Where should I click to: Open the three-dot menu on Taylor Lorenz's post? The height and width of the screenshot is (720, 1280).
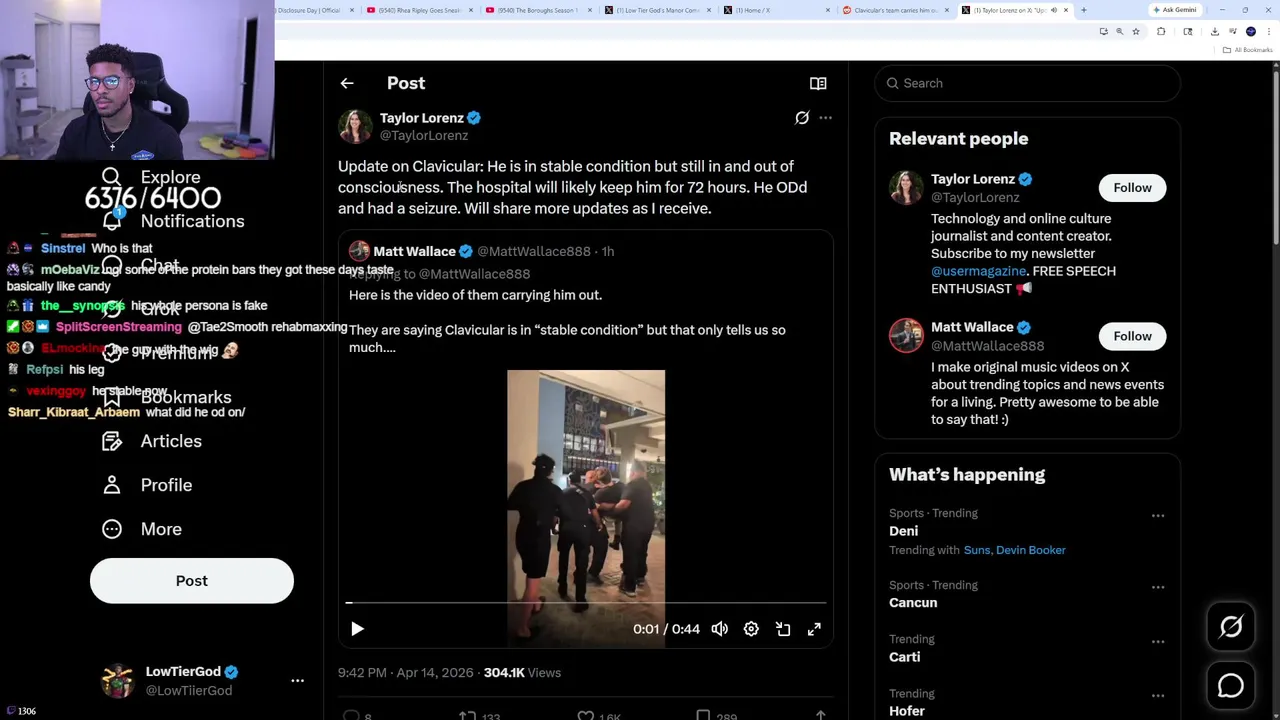click(825, 118)
